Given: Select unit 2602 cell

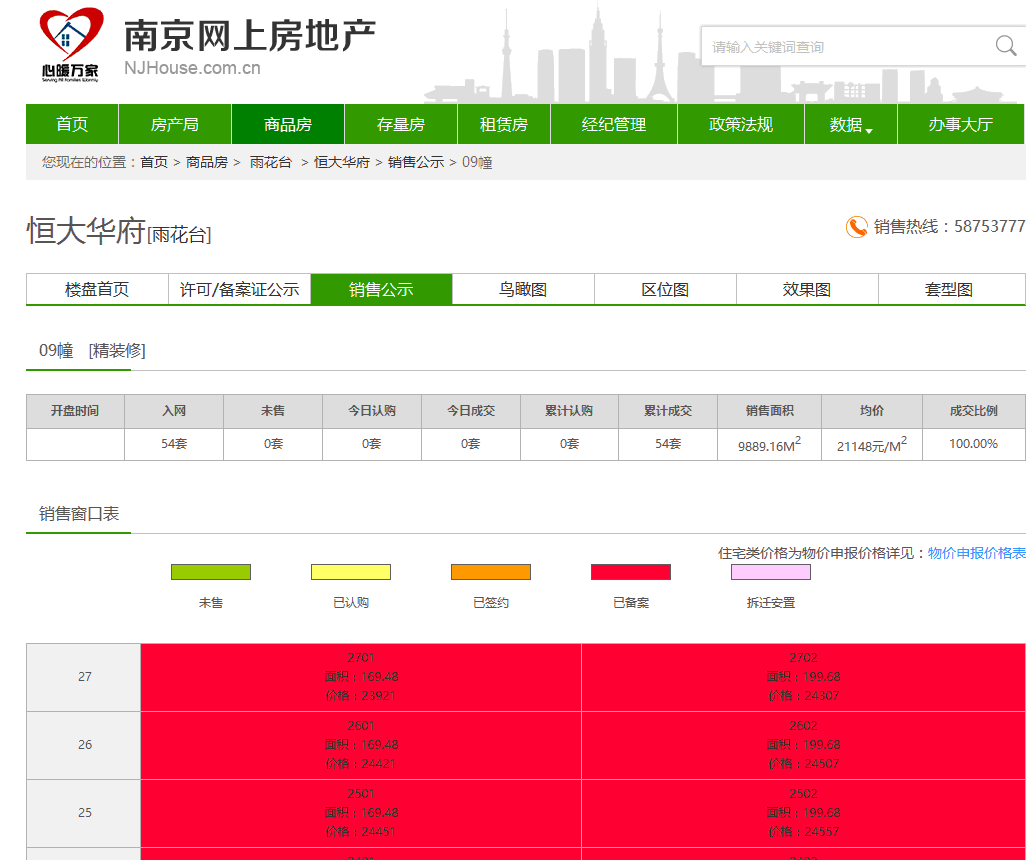Looking at the screenshot, I should pyautogui.click(x=804, y=745).
